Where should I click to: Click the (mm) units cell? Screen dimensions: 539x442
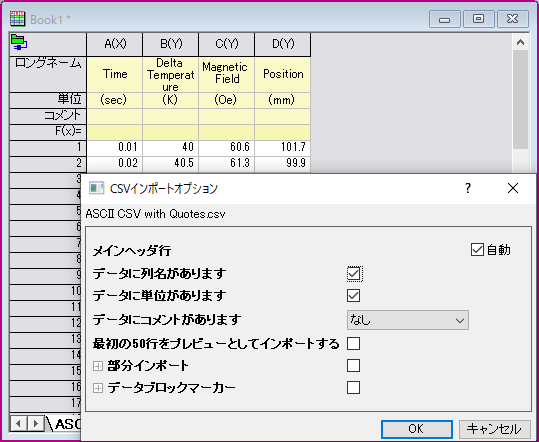pyautogui.click(x=283, y=100)
